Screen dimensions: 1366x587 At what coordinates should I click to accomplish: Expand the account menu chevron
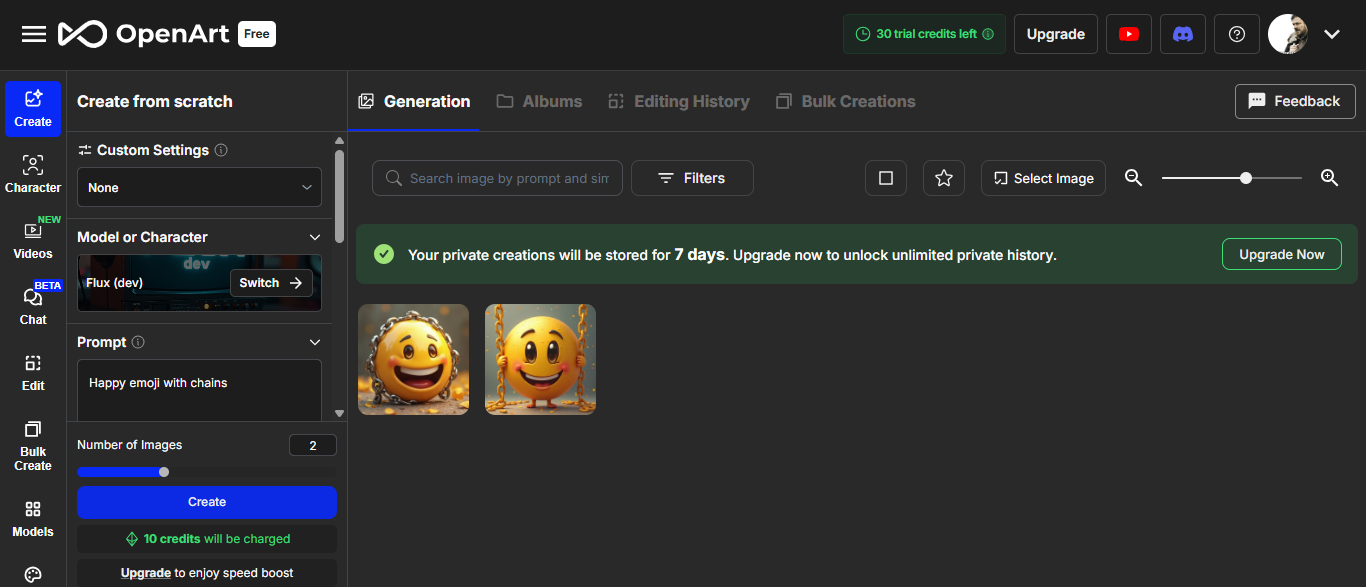1332,34
